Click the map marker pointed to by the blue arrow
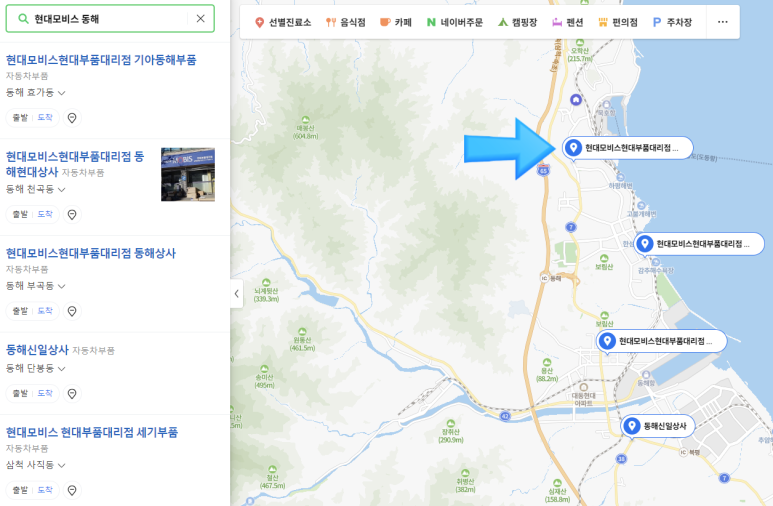 (x=628, y=147)
